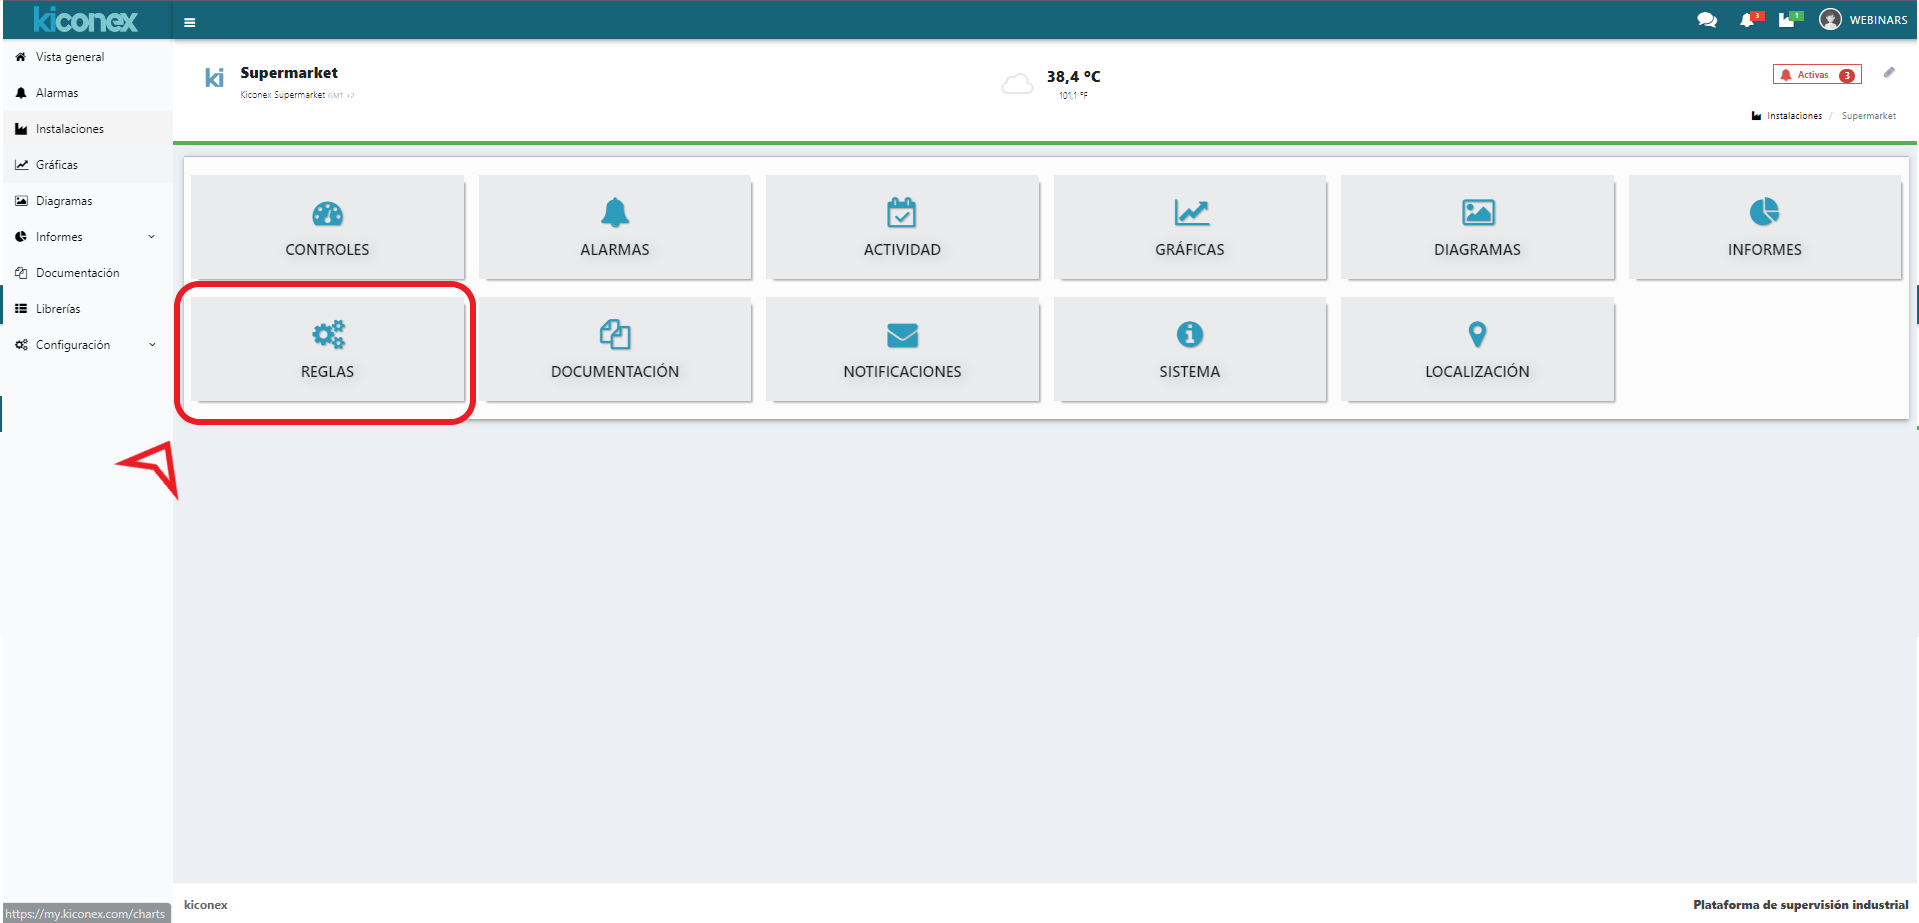Click the Instalaciones breadcrumb link

click(x=1793, y=116)
